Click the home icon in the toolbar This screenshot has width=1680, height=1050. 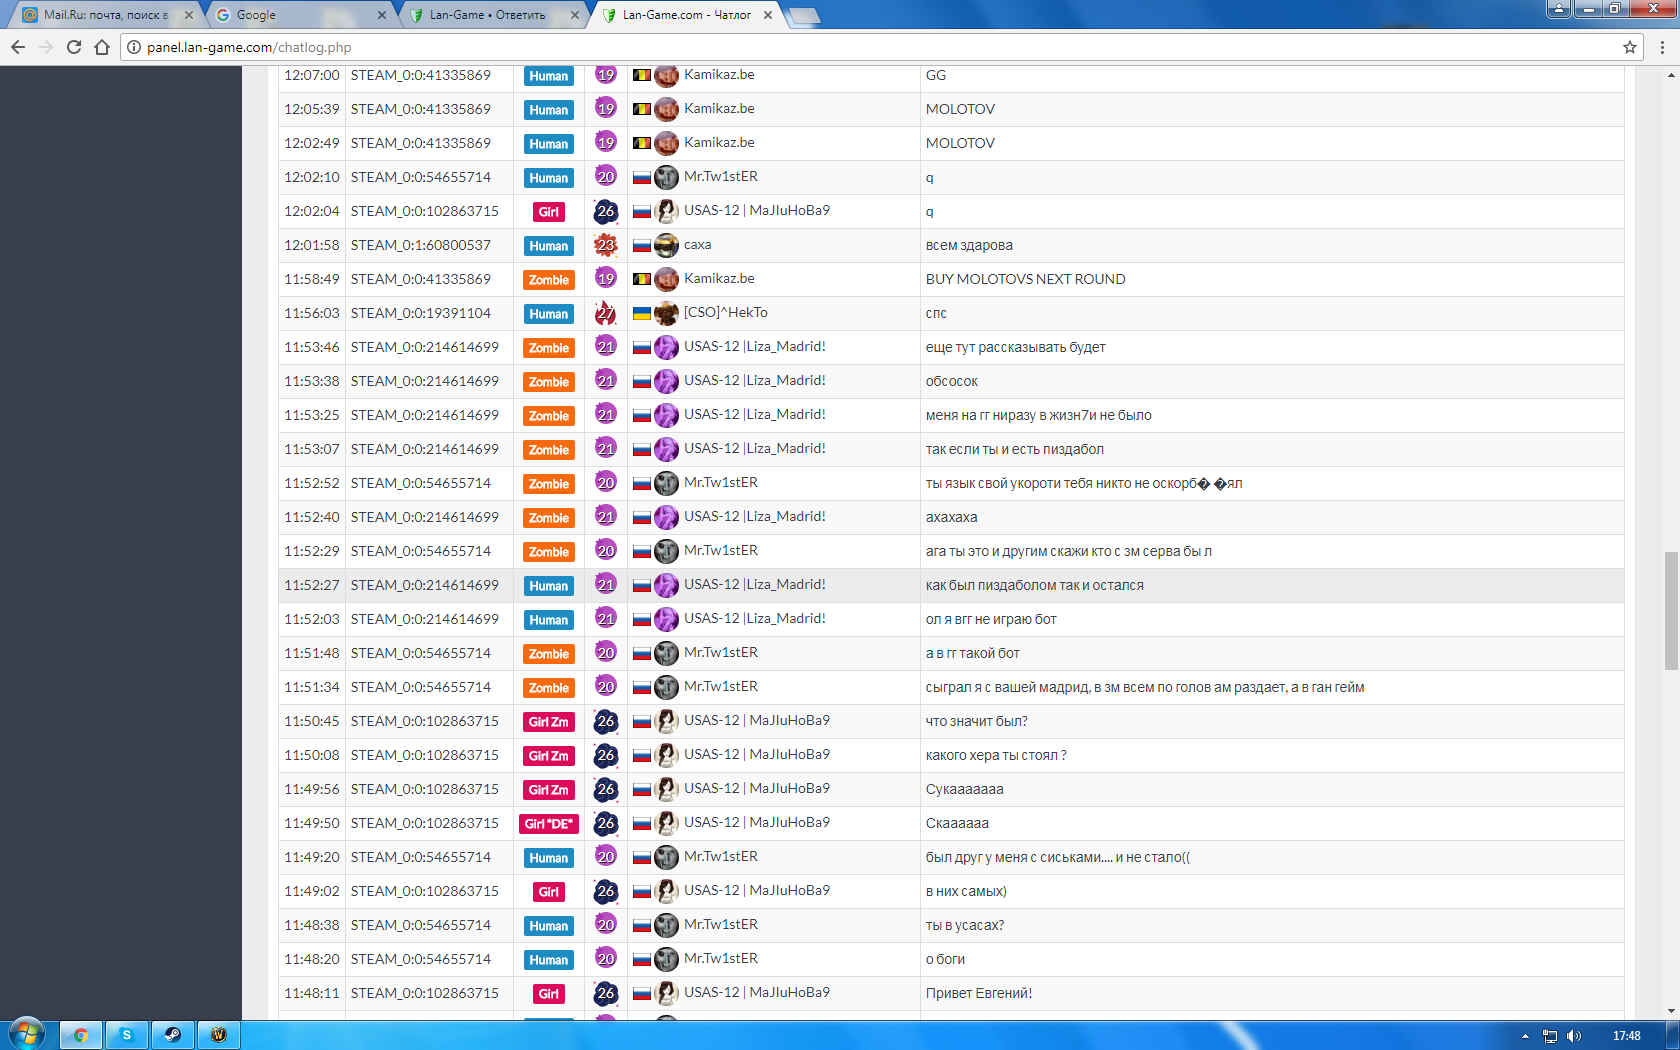click(102, 47)
